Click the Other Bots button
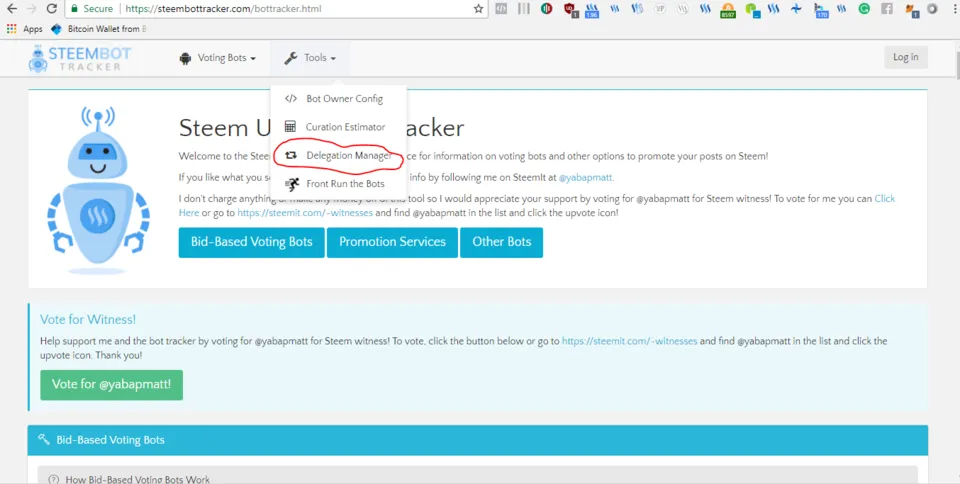960x484 pixels. pos(501,242)
